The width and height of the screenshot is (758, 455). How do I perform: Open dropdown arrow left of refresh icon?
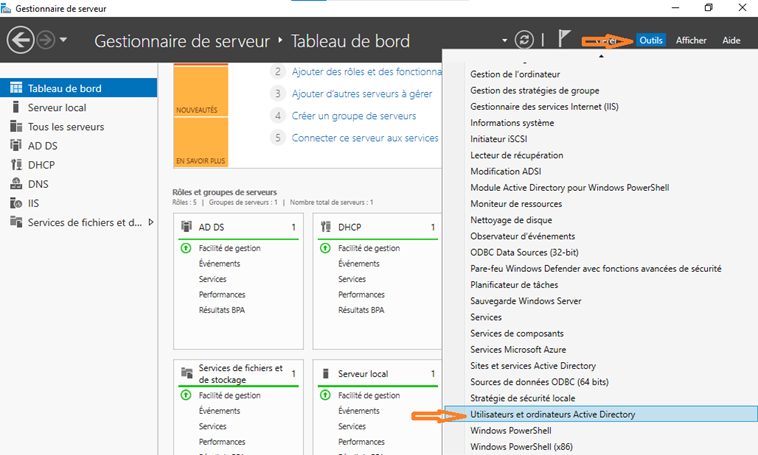[x=504, y=40]
